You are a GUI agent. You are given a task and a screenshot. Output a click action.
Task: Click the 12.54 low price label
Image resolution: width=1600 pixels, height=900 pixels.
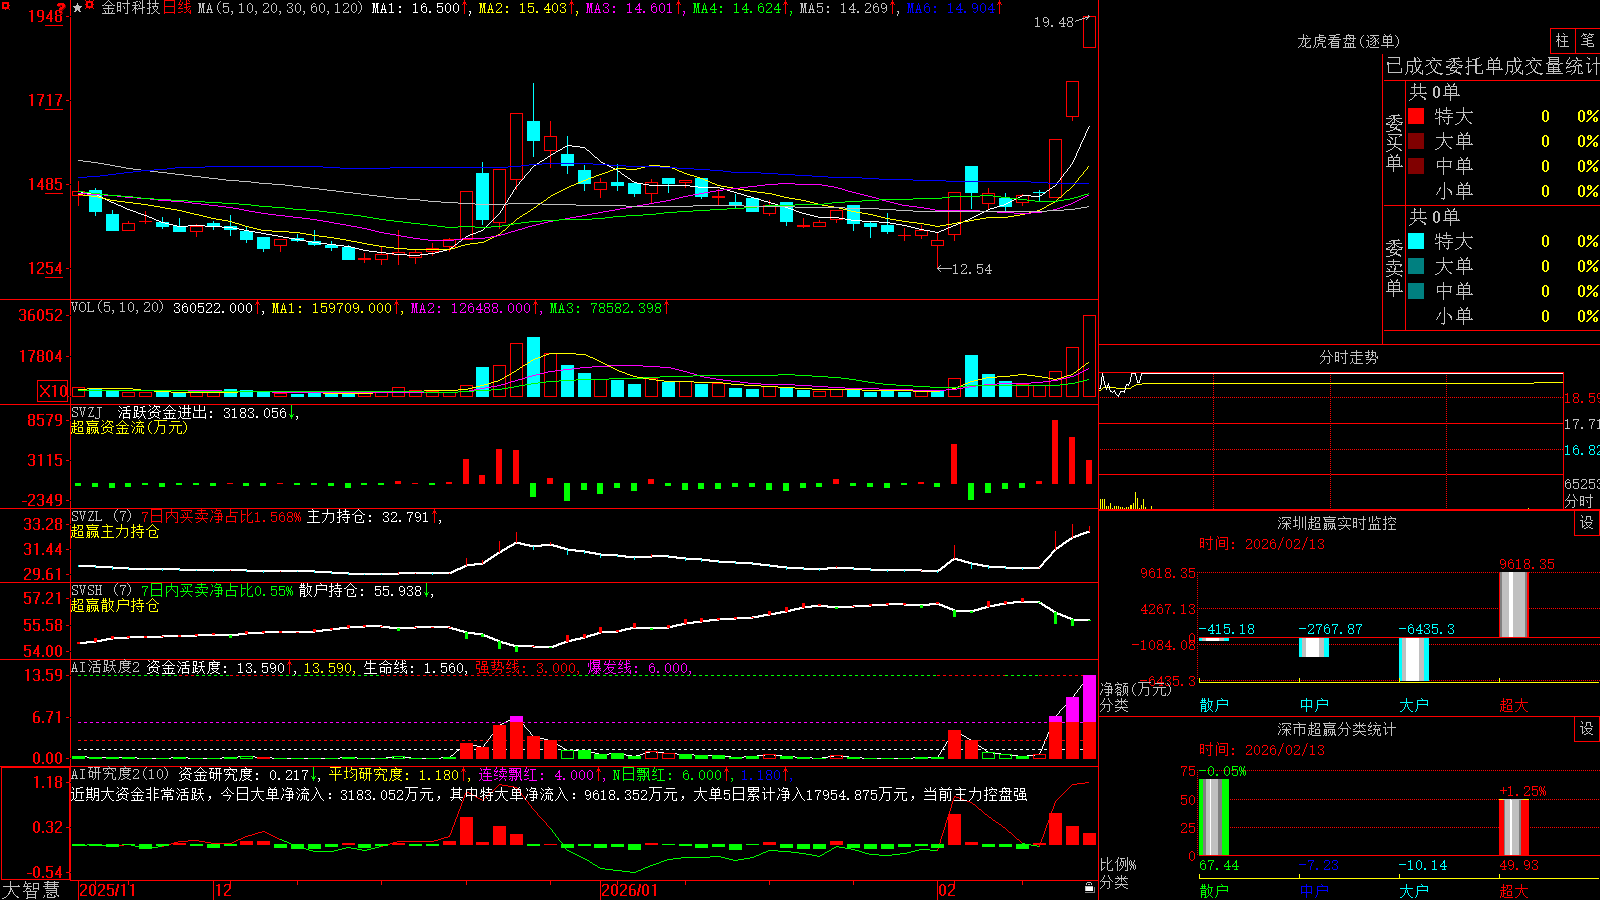971,269
